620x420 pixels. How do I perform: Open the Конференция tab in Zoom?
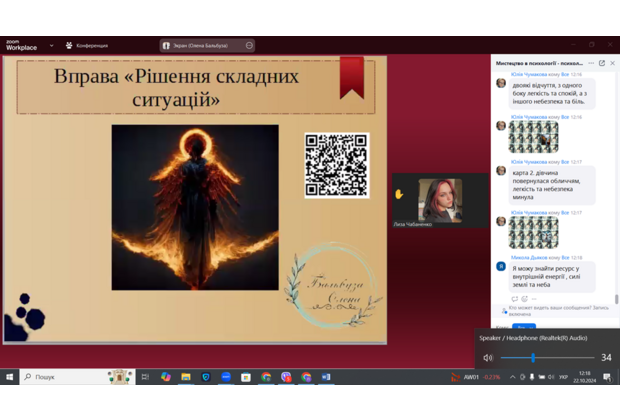86,45
